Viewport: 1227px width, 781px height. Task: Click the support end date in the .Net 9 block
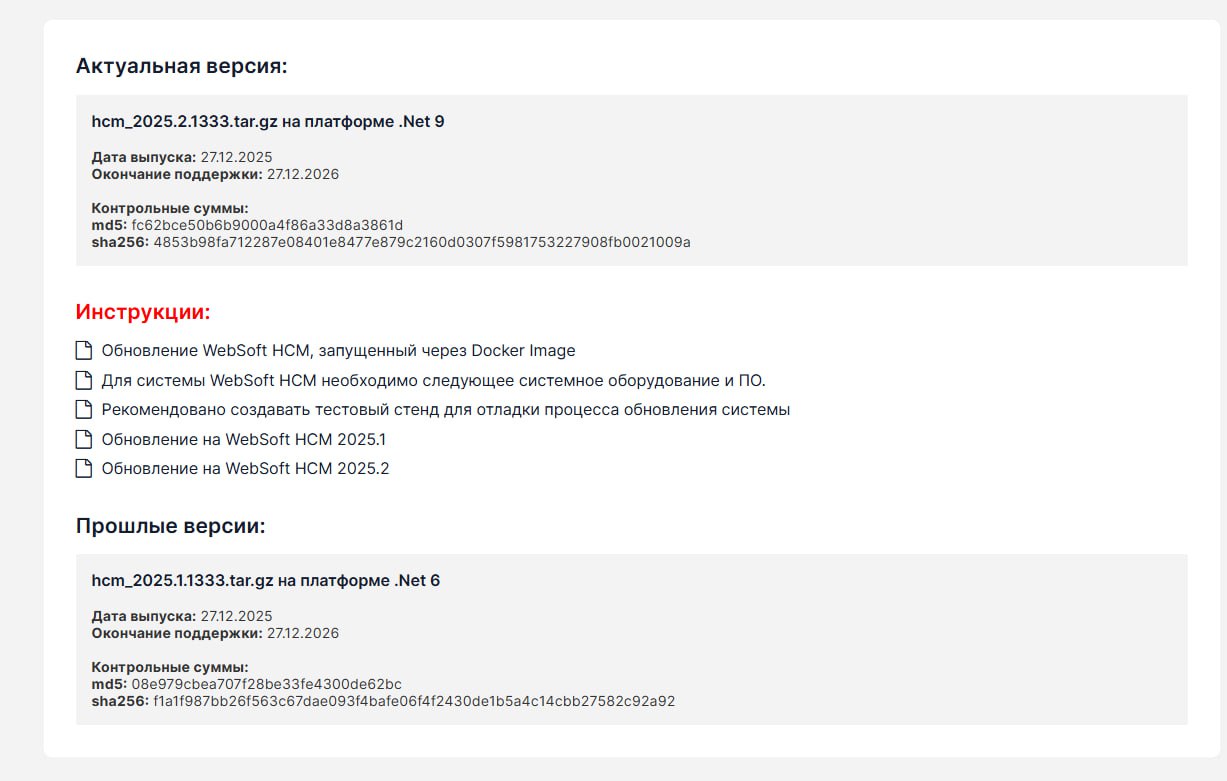pos(302,174)
